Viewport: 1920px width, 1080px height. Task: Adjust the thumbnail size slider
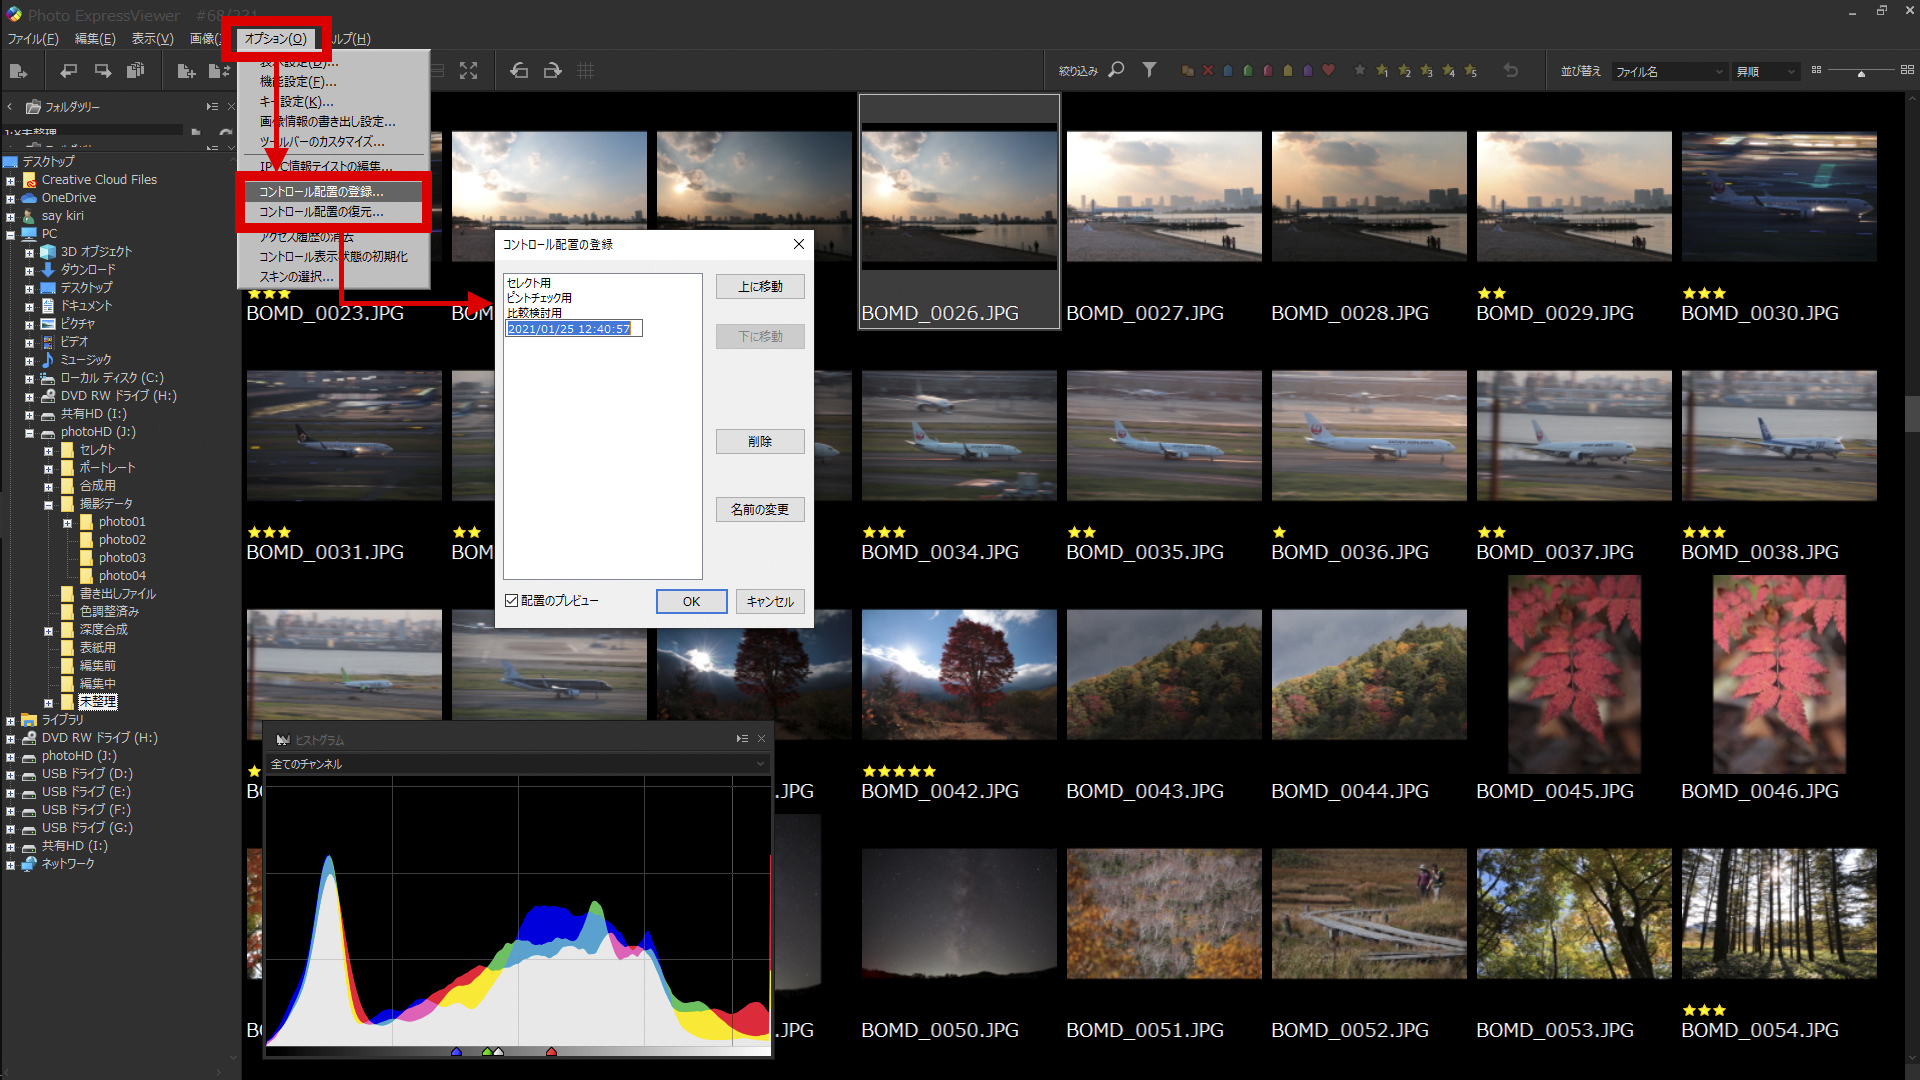pos(1861,73)
